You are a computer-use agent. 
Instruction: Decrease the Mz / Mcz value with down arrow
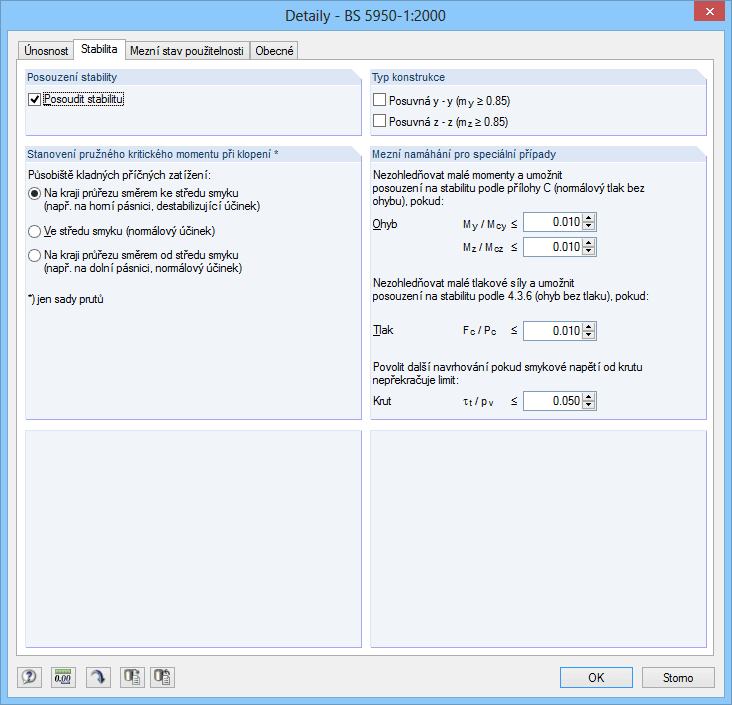[589, 251]
